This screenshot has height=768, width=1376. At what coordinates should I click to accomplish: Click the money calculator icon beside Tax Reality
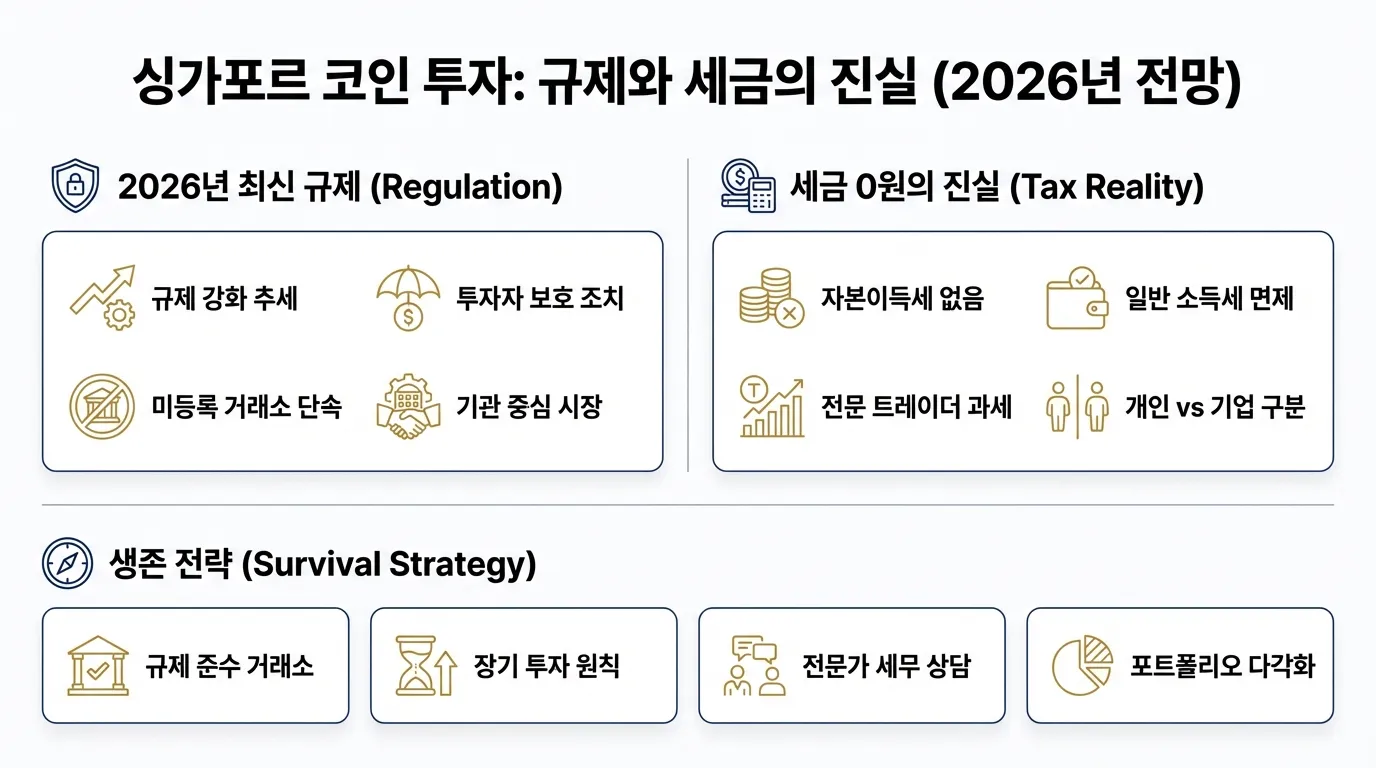748,186
